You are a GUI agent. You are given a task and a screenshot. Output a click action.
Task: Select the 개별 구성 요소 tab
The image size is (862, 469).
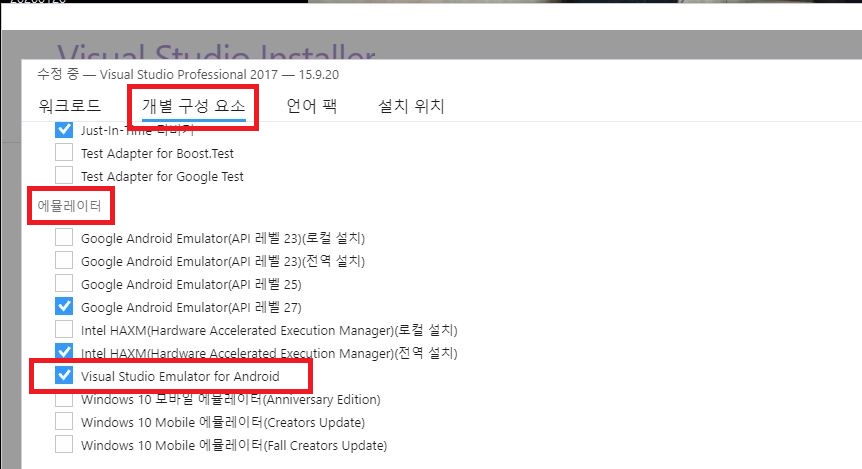pyautogui.click(x=194, y=106)
